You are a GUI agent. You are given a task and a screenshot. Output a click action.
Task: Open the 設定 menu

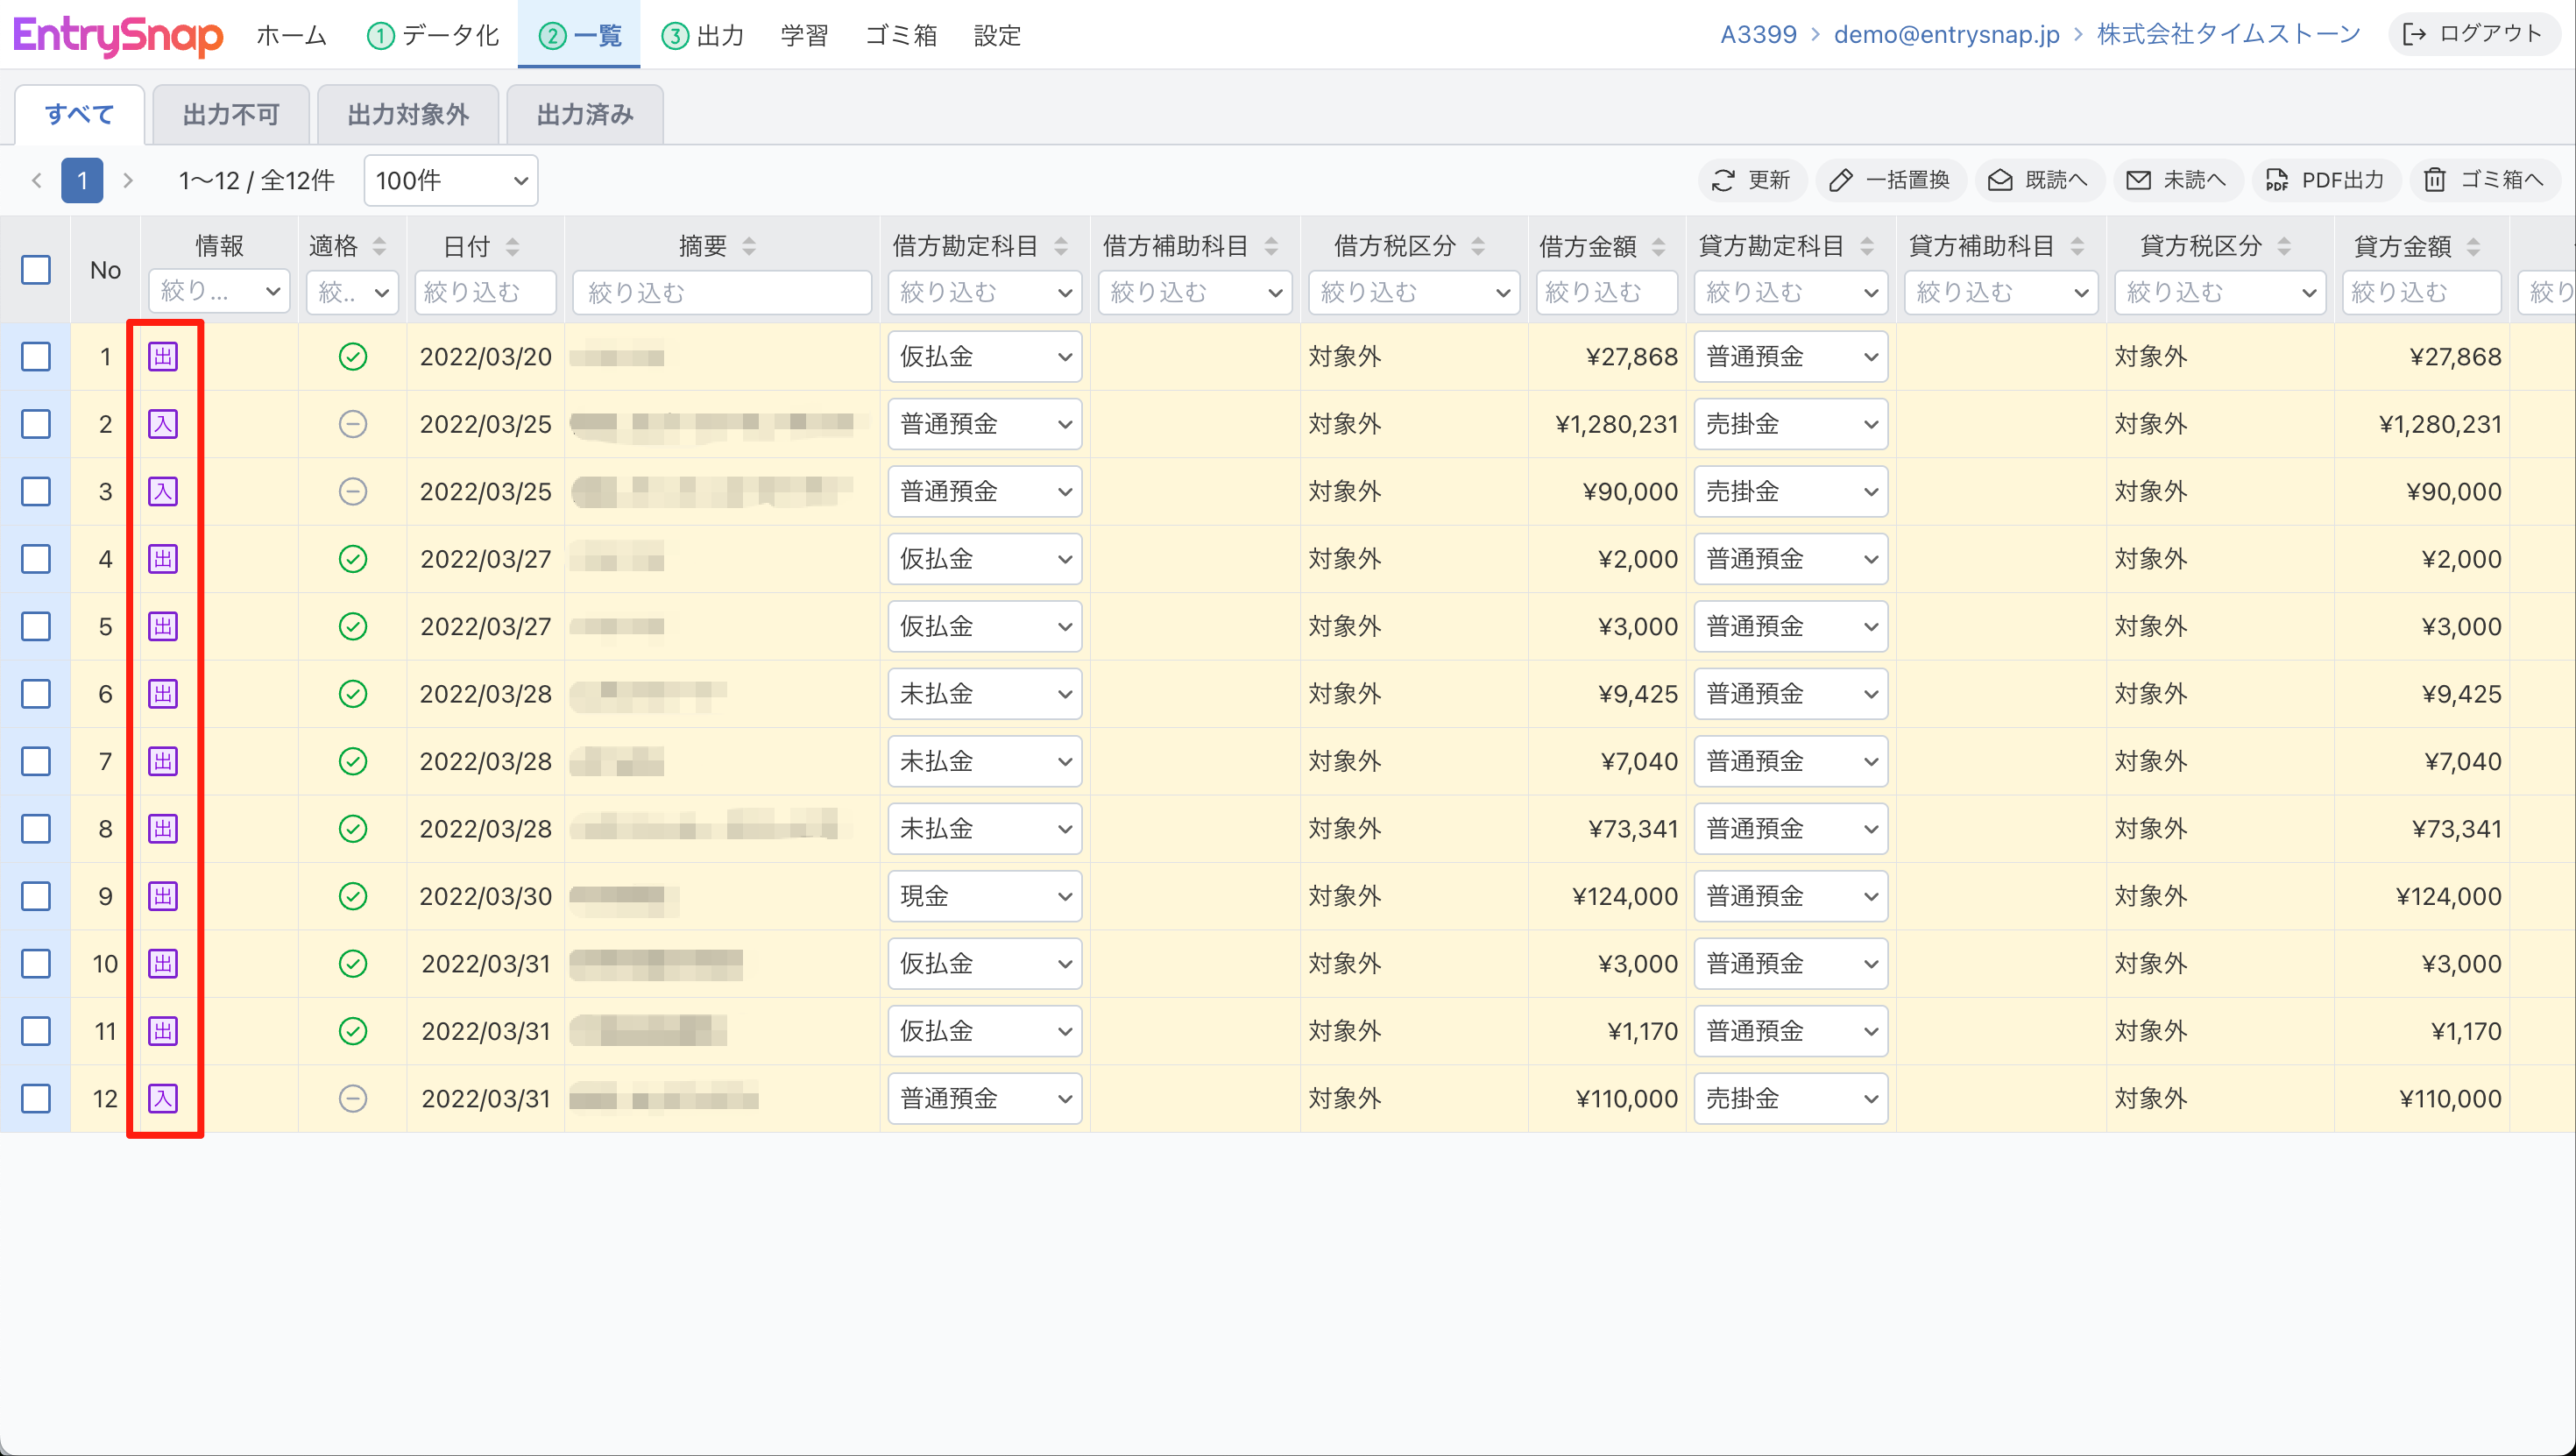(x=998, y=36)
